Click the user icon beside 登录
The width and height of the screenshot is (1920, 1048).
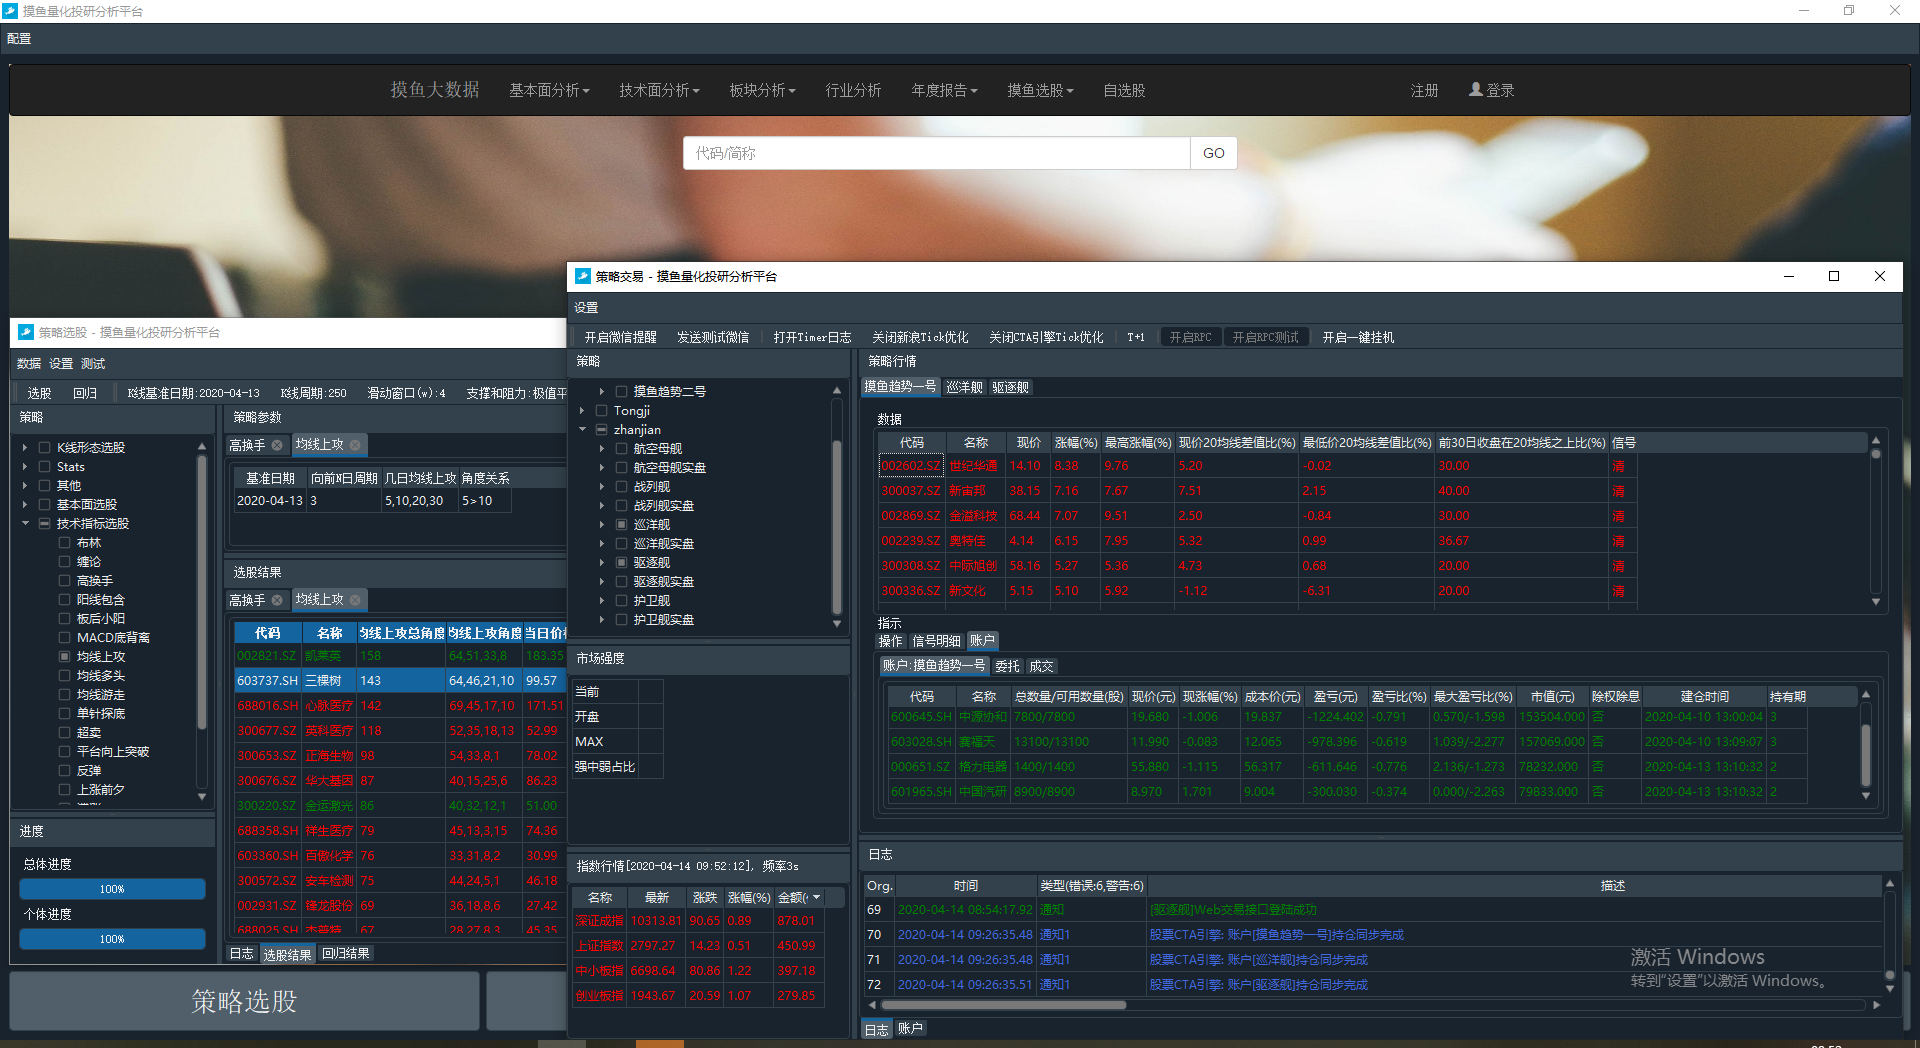pos(1475,90)
